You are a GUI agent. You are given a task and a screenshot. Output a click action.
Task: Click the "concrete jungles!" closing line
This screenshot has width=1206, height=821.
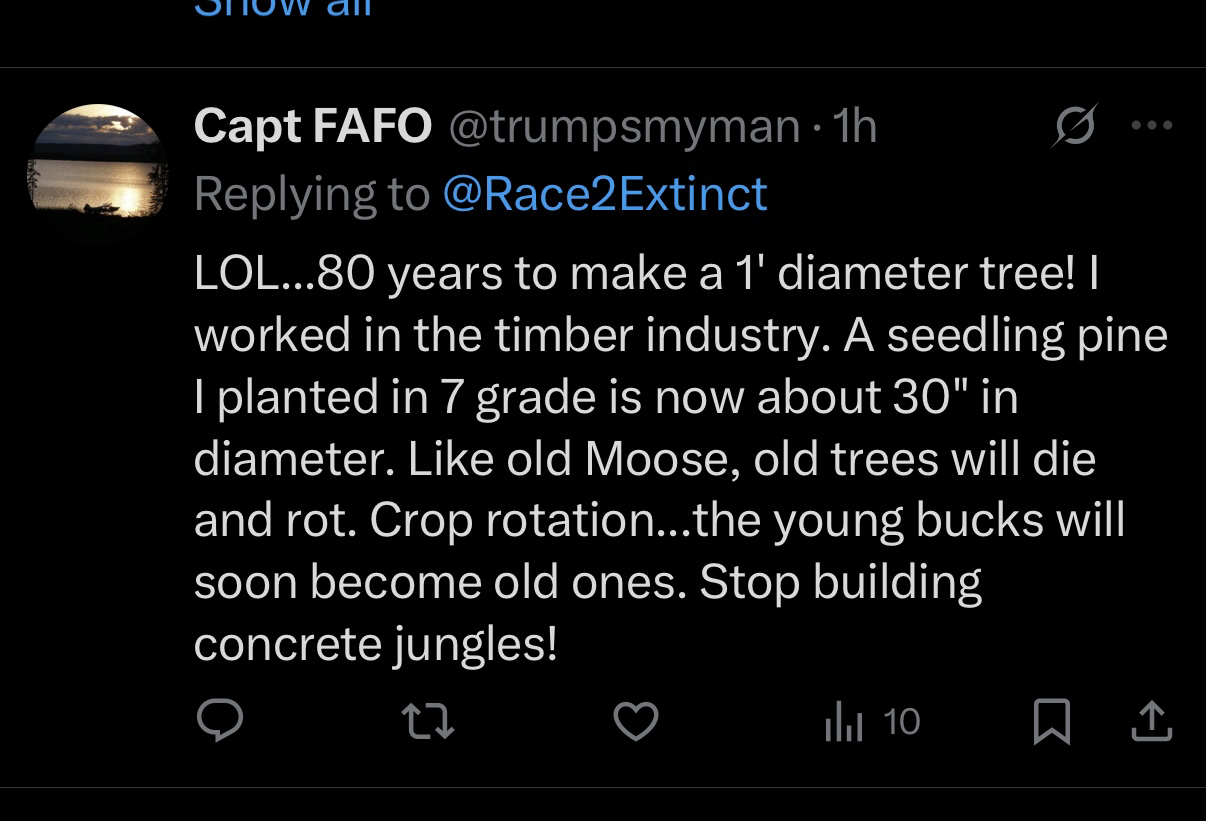tap(375, 644)
